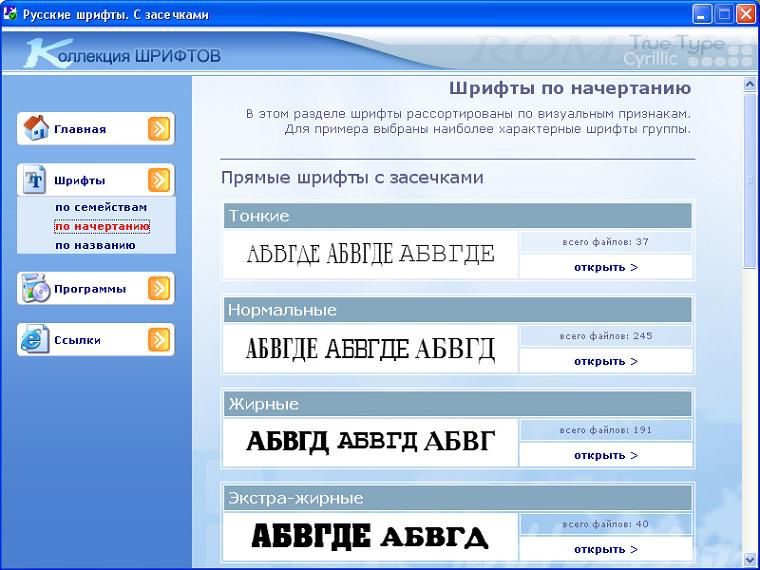Select the по начертанию submenu item
The image size is (760, 570).
(102, 226)
